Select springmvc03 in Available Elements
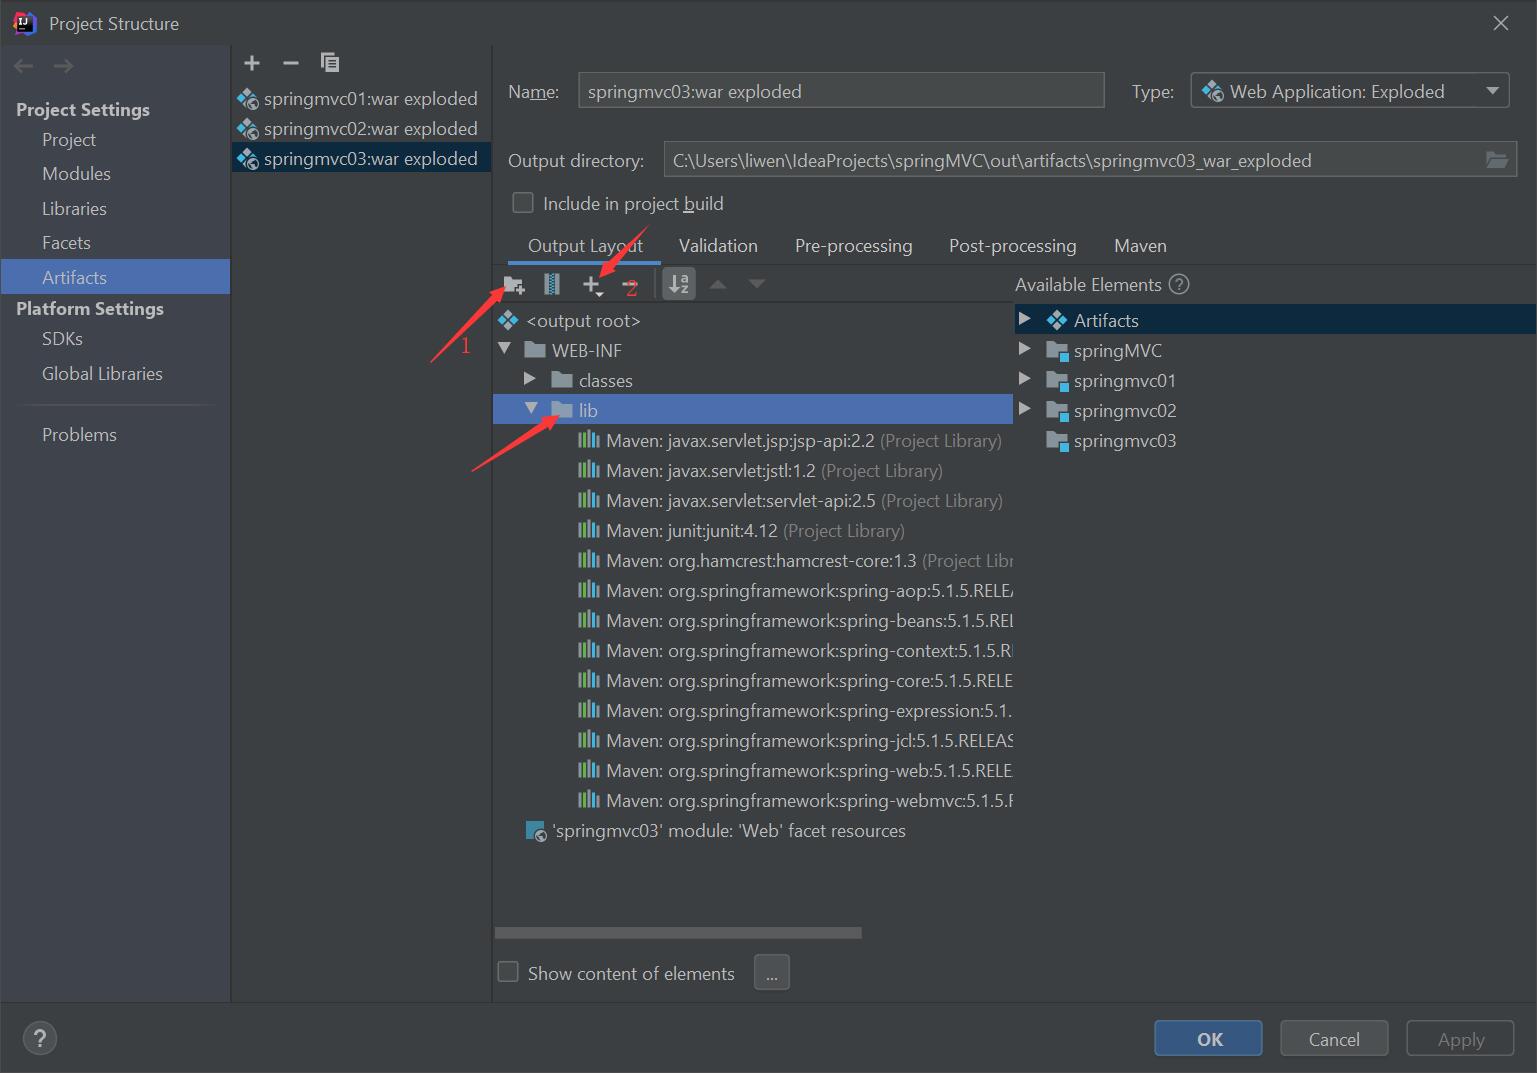This screenshot has height=1073, width=1537. 1111,441
